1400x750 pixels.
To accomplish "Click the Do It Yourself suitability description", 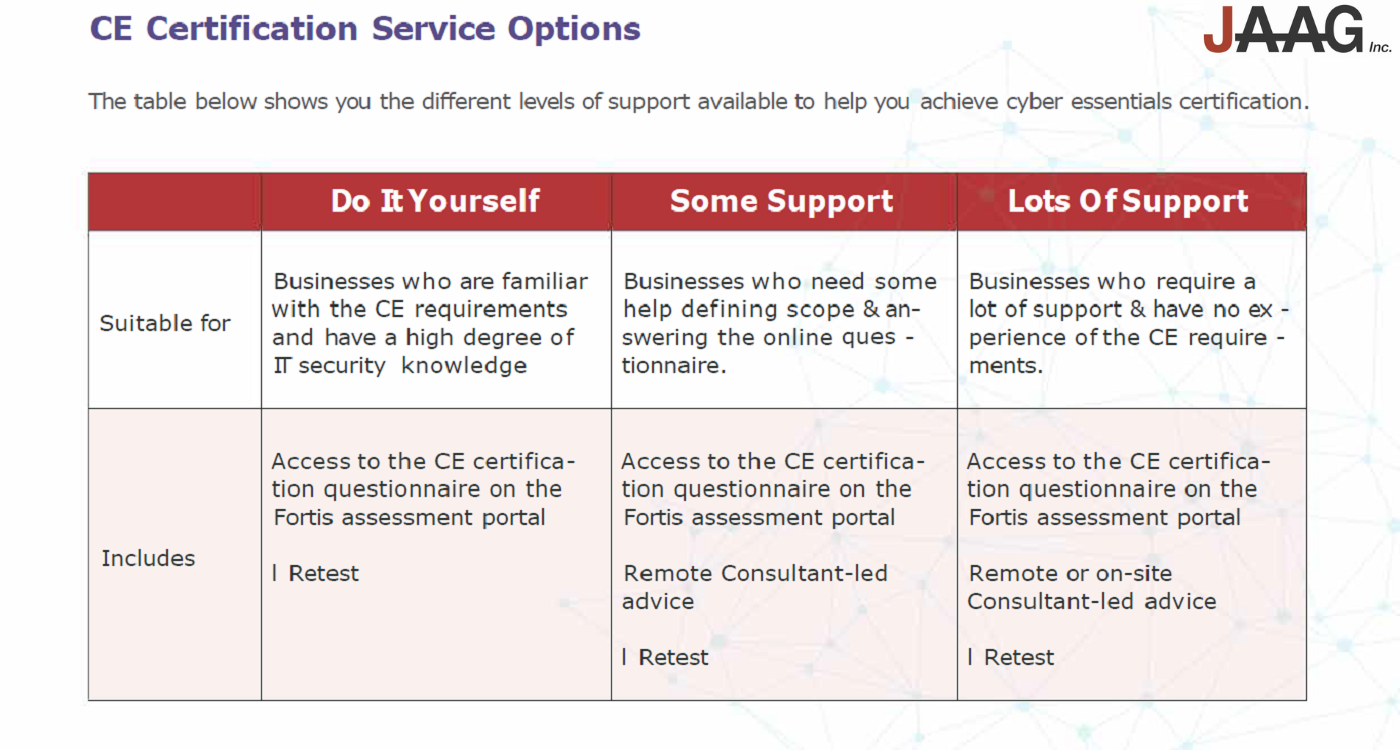I will pos(430,323).
